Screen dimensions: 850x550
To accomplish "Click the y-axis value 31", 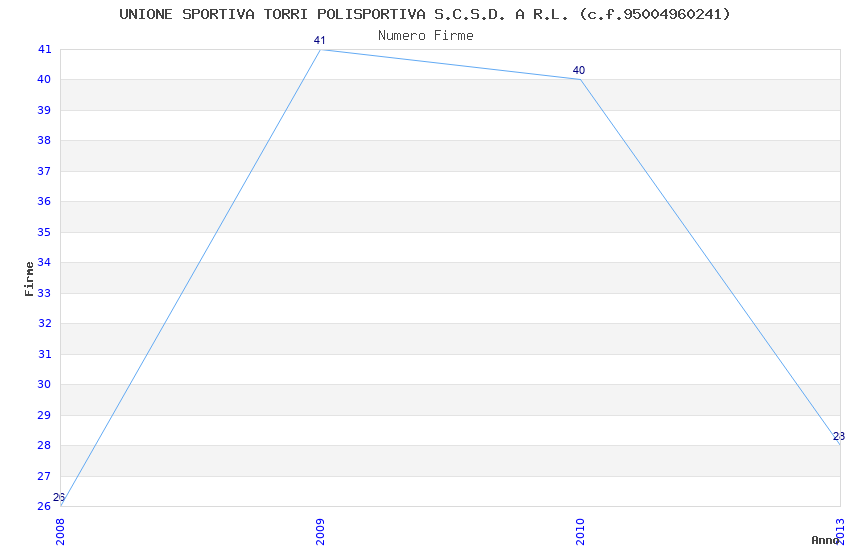I will (x=44, y=354).
